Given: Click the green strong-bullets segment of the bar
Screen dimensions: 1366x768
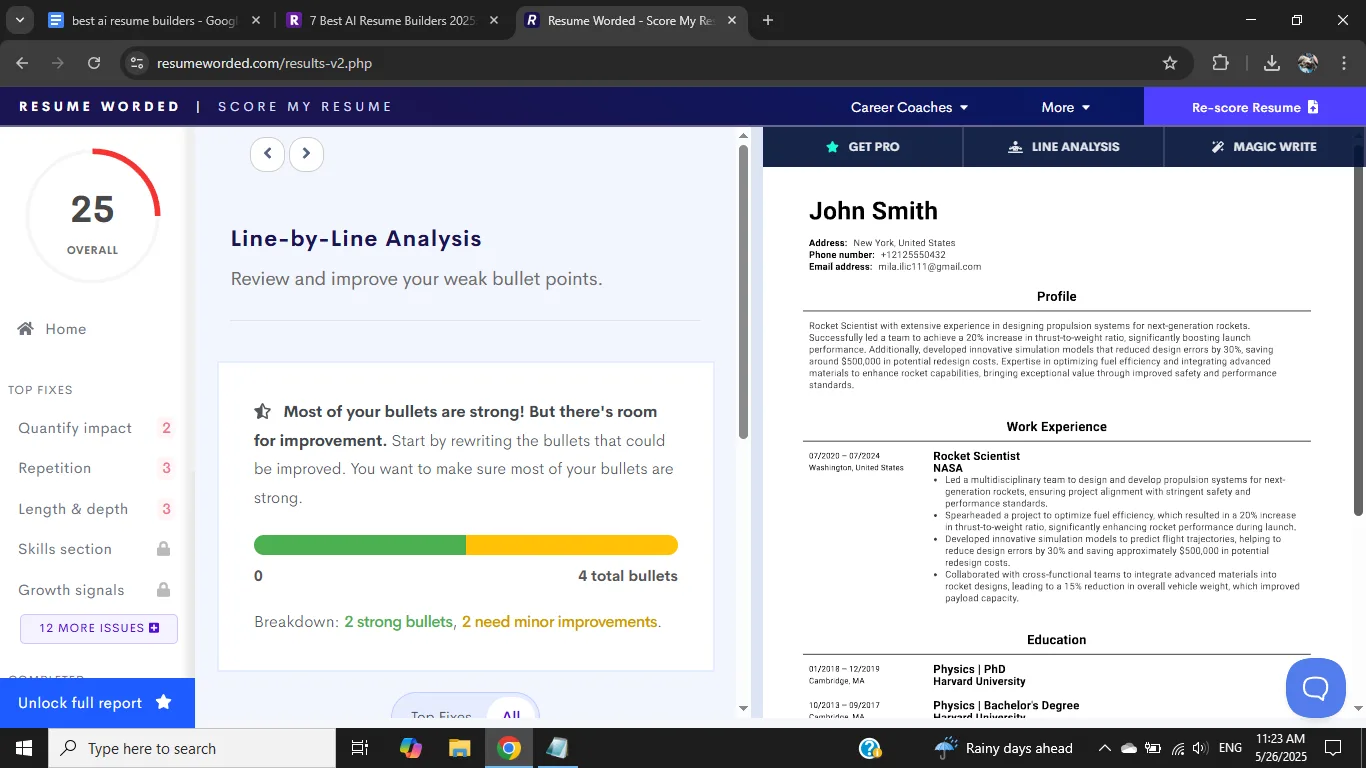Looking at the screenshot, I should click(360, 545).
